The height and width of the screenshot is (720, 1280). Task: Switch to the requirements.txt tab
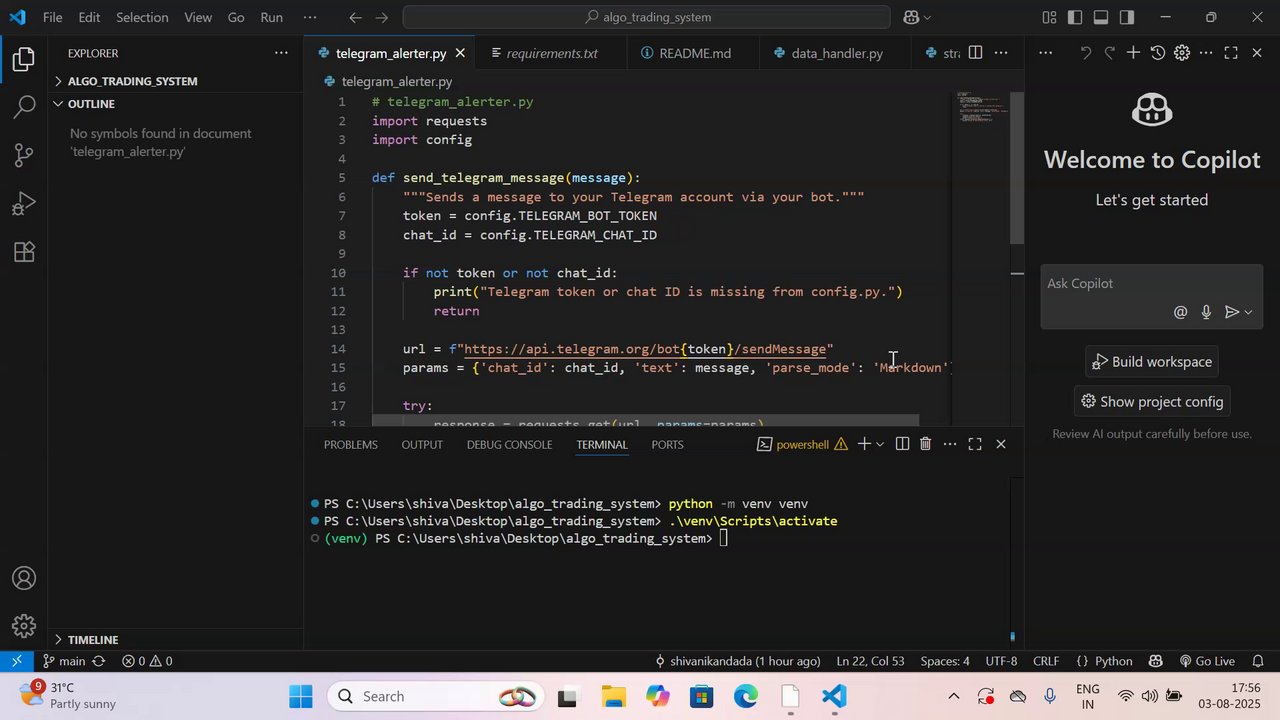point(551,53)
